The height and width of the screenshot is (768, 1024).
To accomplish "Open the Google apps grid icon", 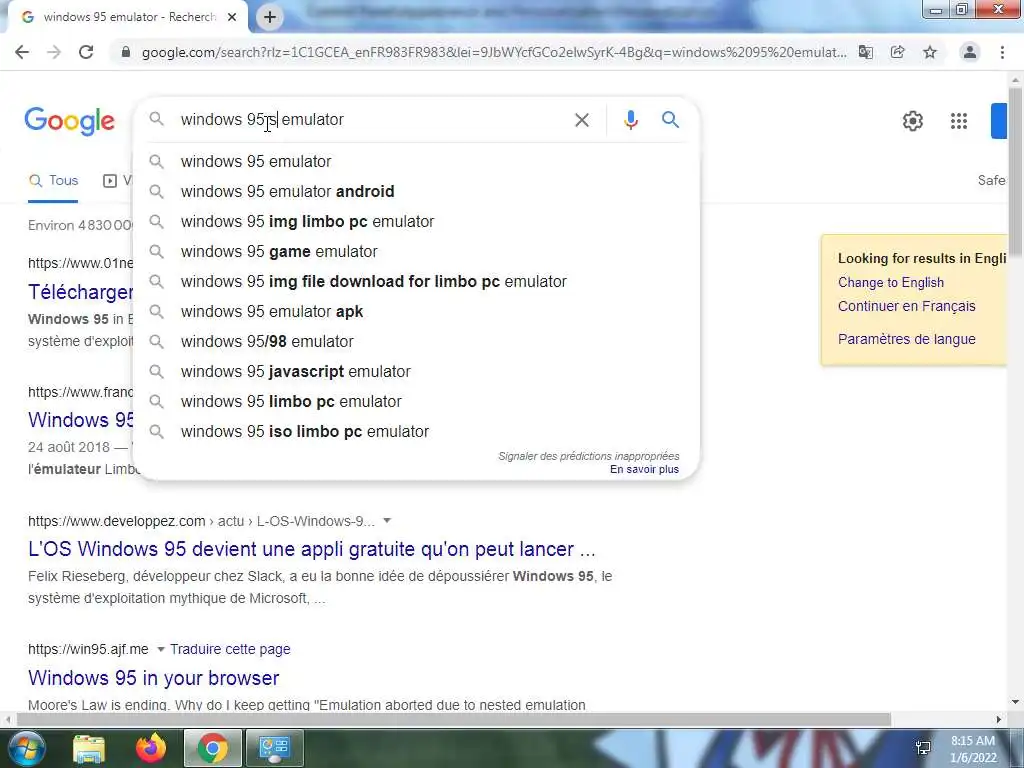I will 959,121.
